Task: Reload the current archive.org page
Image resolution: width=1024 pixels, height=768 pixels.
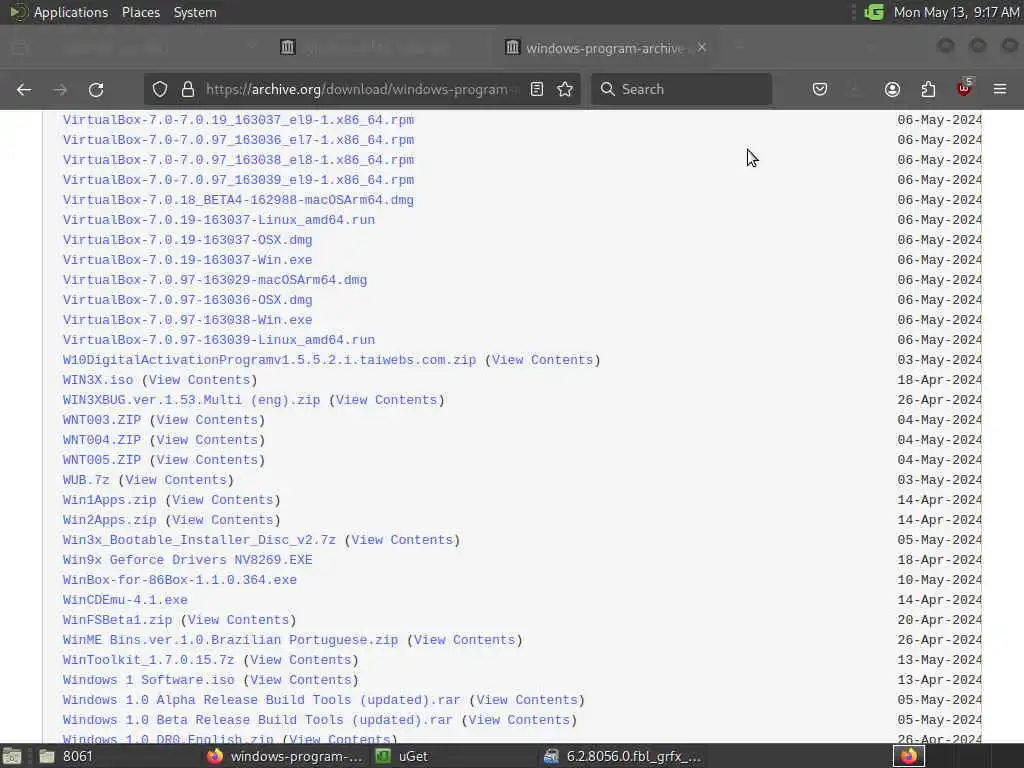Action: 96,89
